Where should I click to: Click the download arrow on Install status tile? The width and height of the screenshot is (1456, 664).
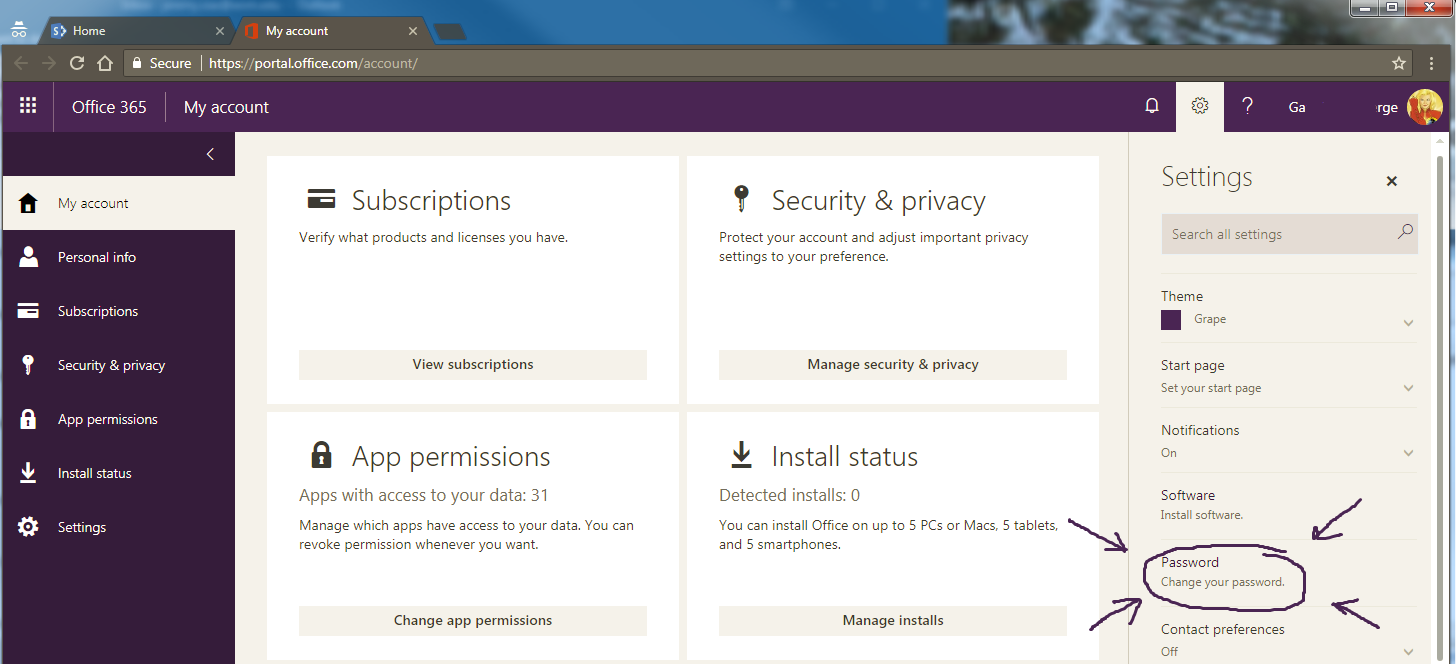[x=741, y=456]
